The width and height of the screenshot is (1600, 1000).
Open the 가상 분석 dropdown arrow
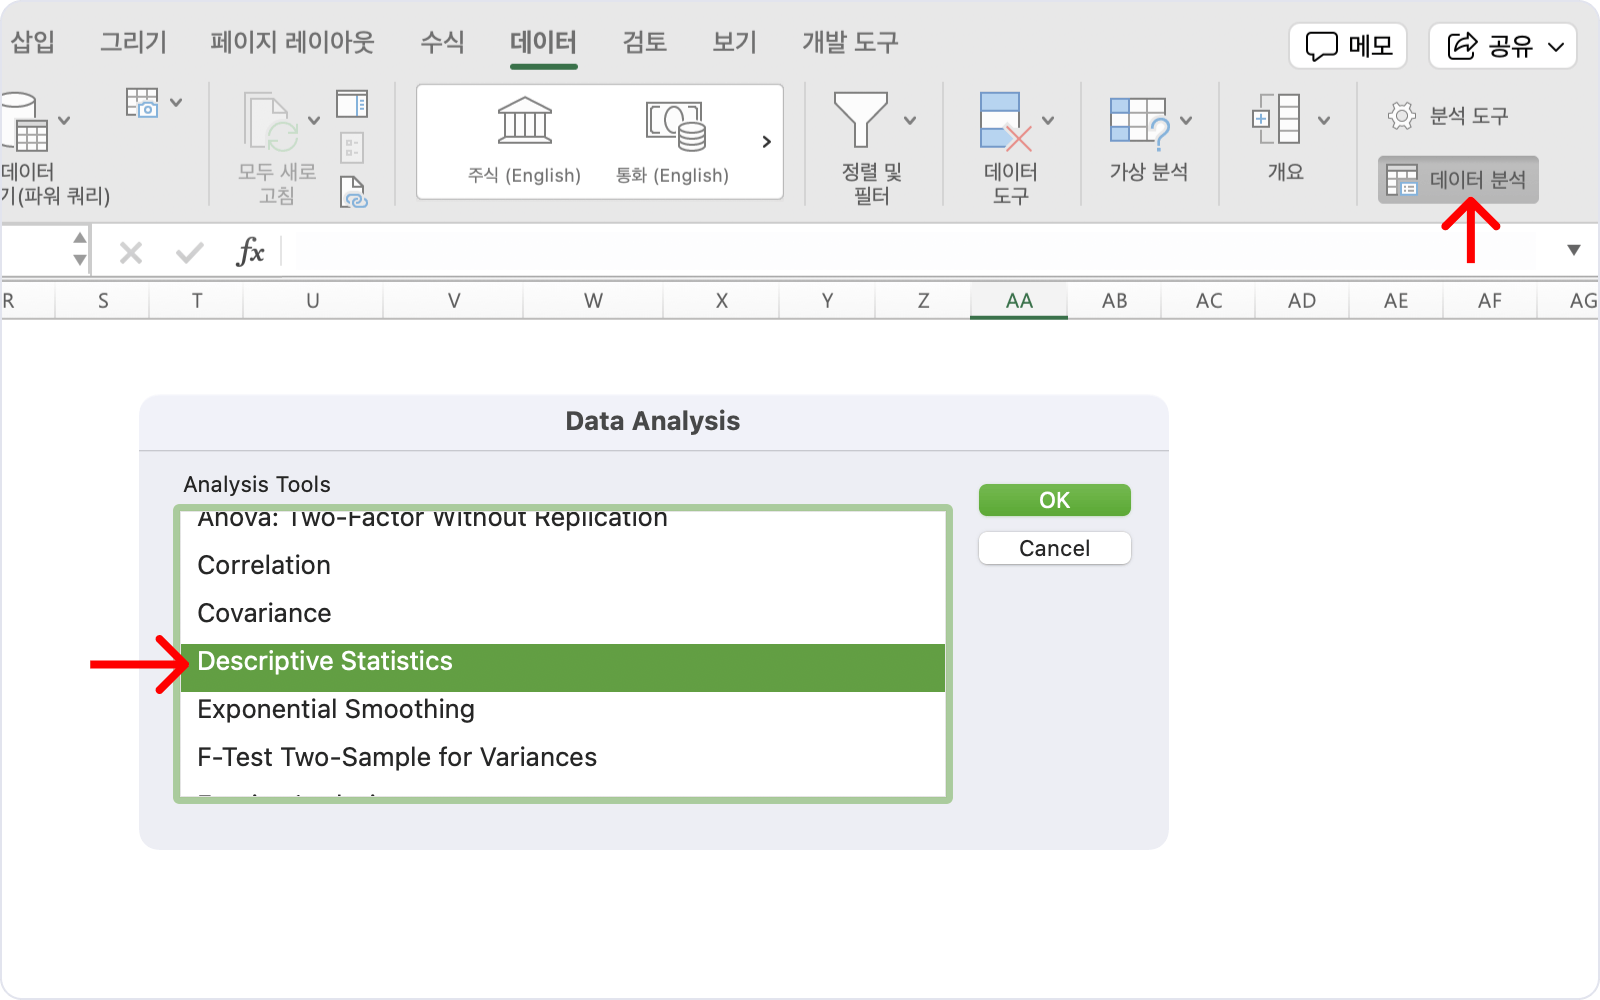(x=1186, y=121)
